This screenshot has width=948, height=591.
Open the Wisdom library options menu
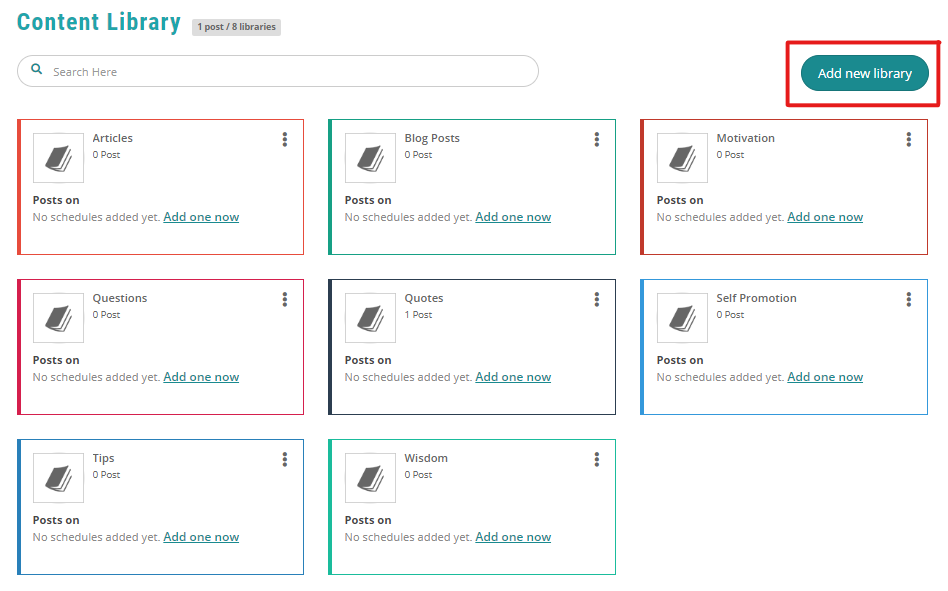(597, 460)
